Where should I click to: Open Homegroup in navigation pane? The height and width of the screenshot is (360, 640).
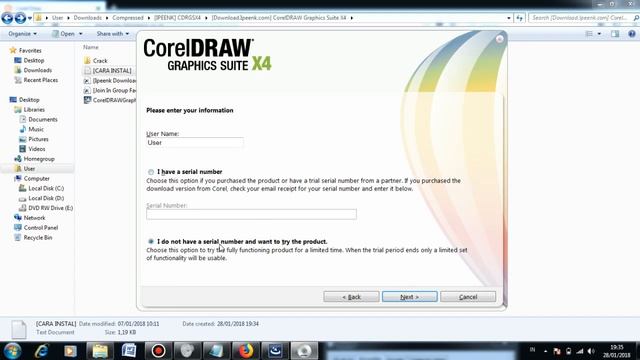coord(34,159)
